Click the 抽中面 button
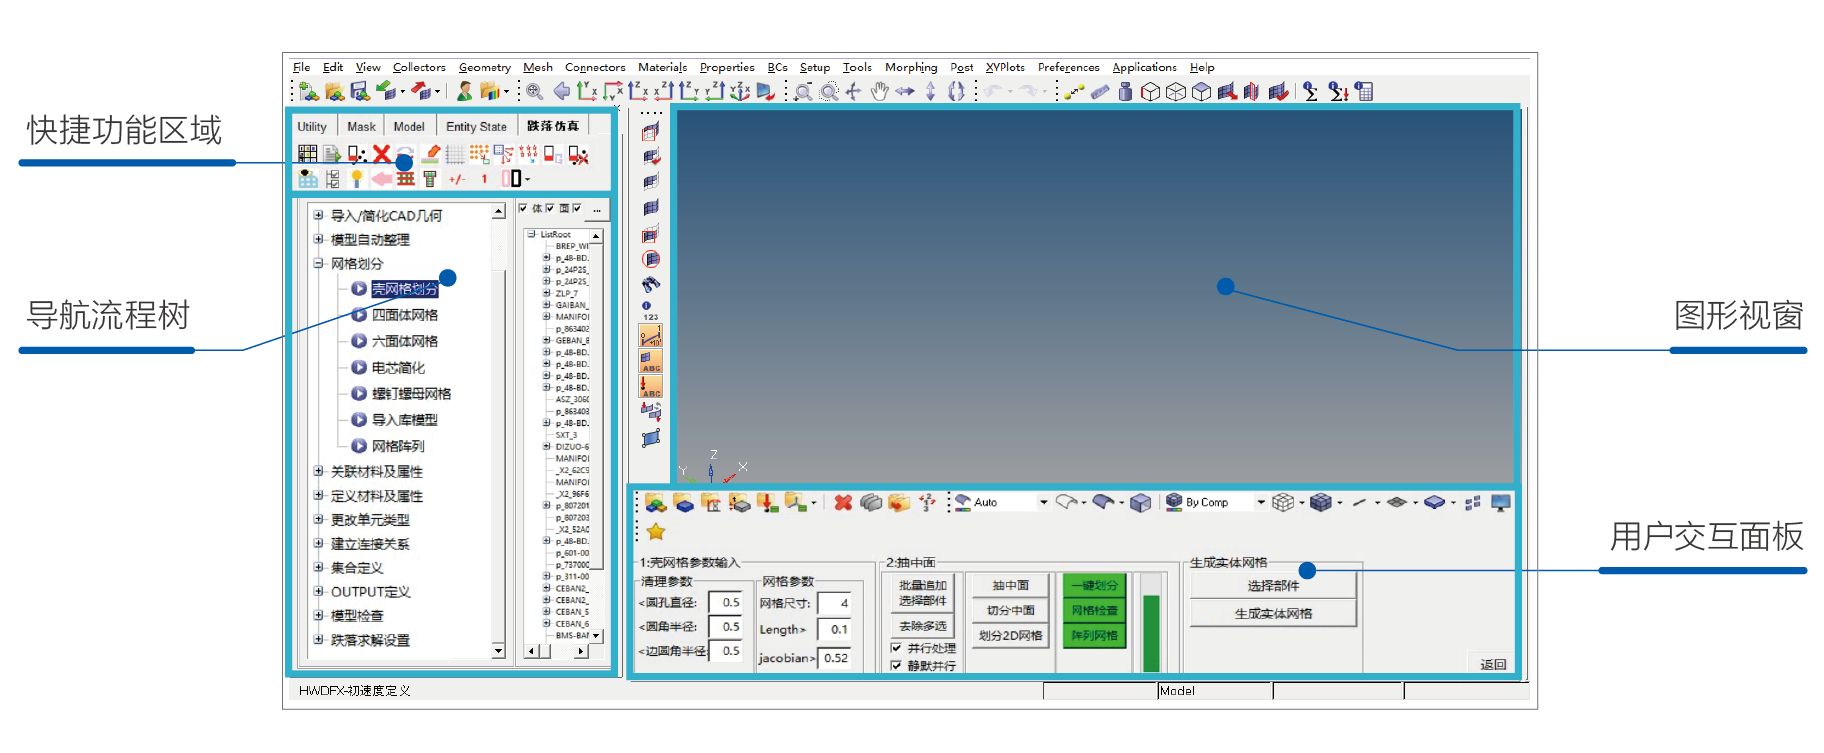Screen dimensions: 1824x753 (1010, 585)
